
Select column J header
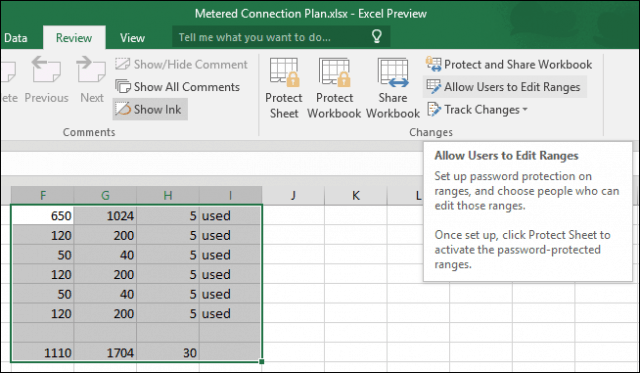(x=293, y=195)
